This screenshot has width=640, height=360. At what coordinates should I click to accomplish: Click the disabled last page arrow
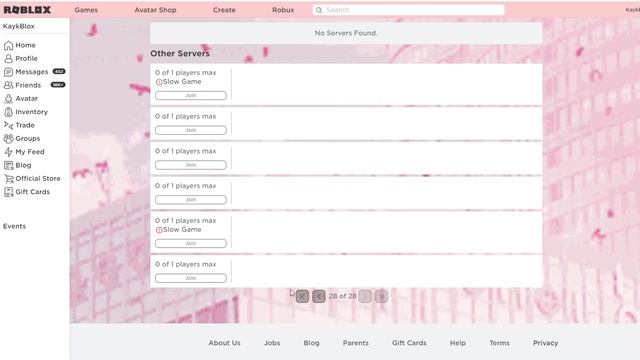(x=381, y=296)
